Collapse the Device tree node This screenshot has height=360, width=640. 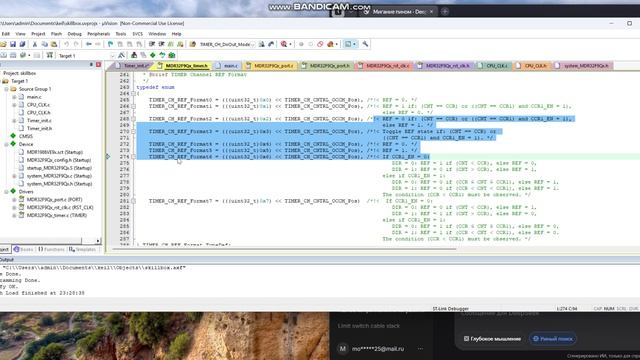pos(7,144)
